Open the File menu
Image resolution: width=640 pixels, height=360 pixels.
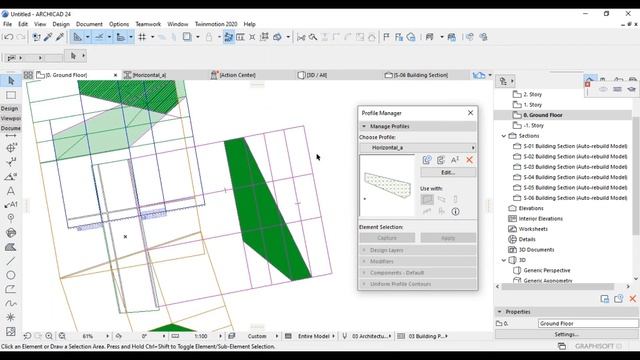(7, 24)
